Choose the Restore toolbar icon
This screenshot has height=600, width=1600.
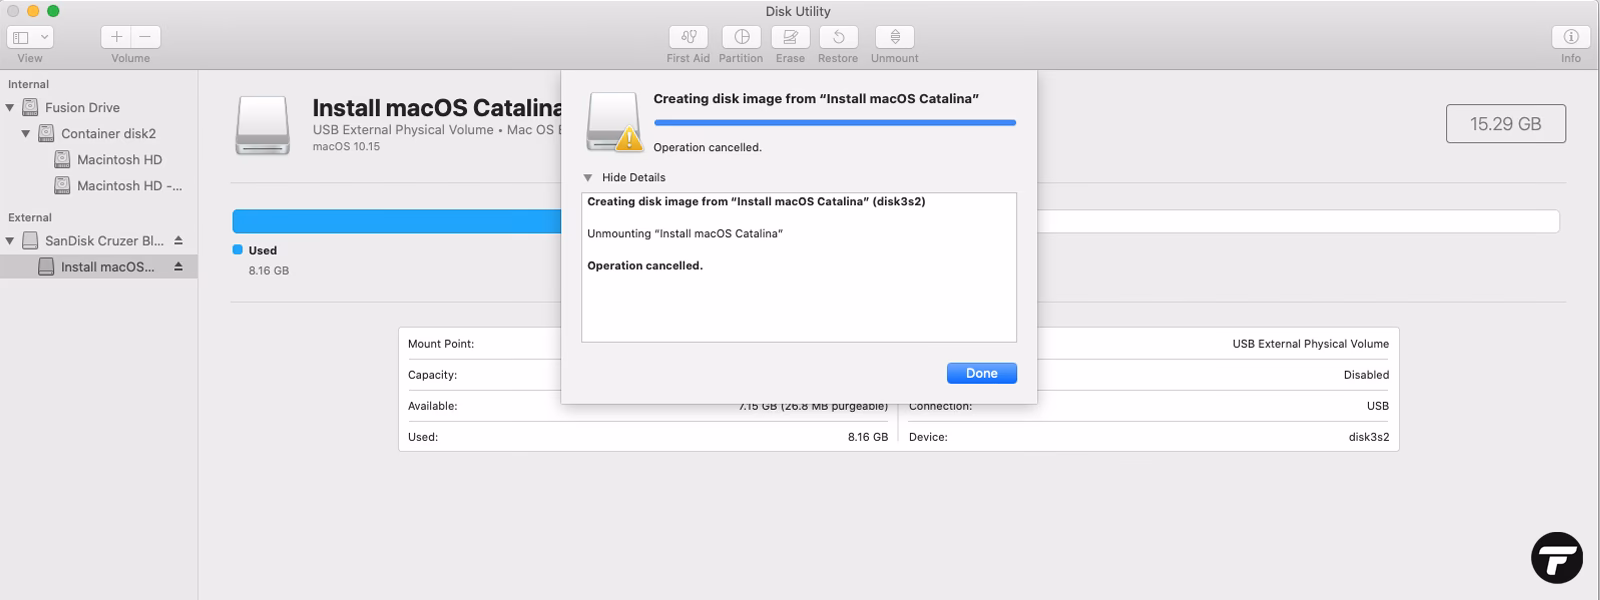pos(838,37)
